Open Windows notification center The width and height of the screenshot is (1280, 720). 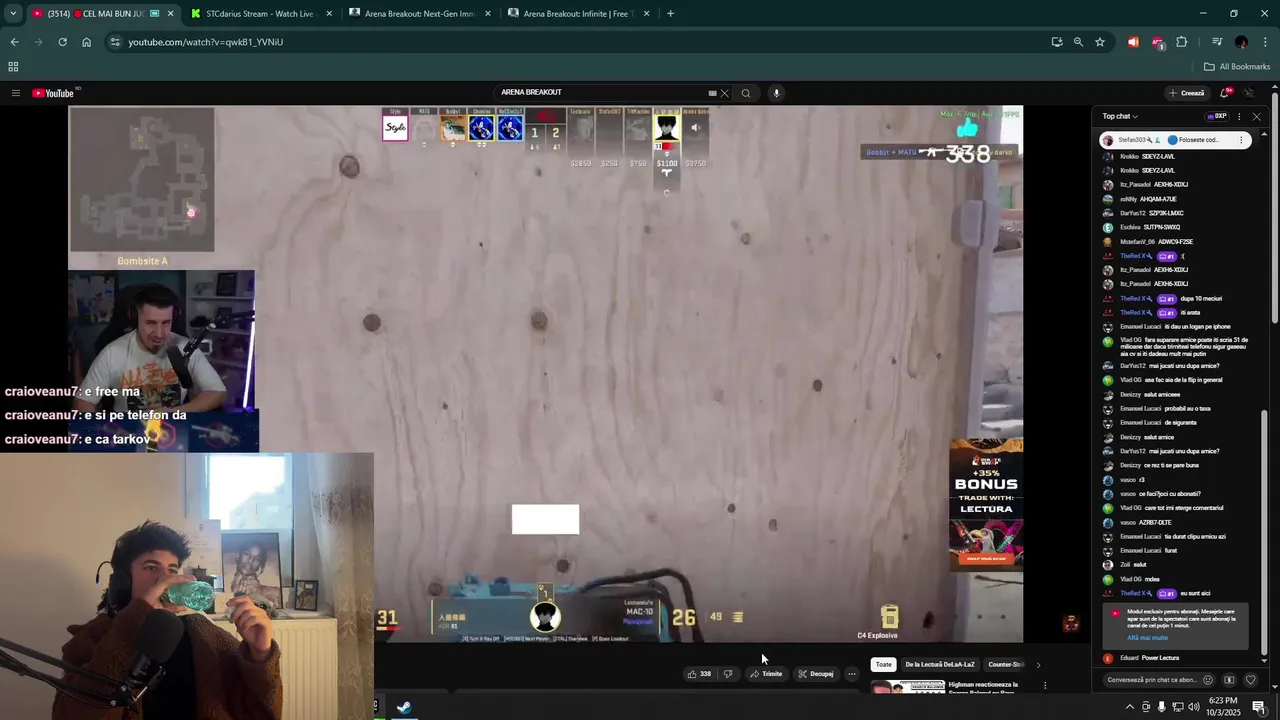tap(1259, 707)
